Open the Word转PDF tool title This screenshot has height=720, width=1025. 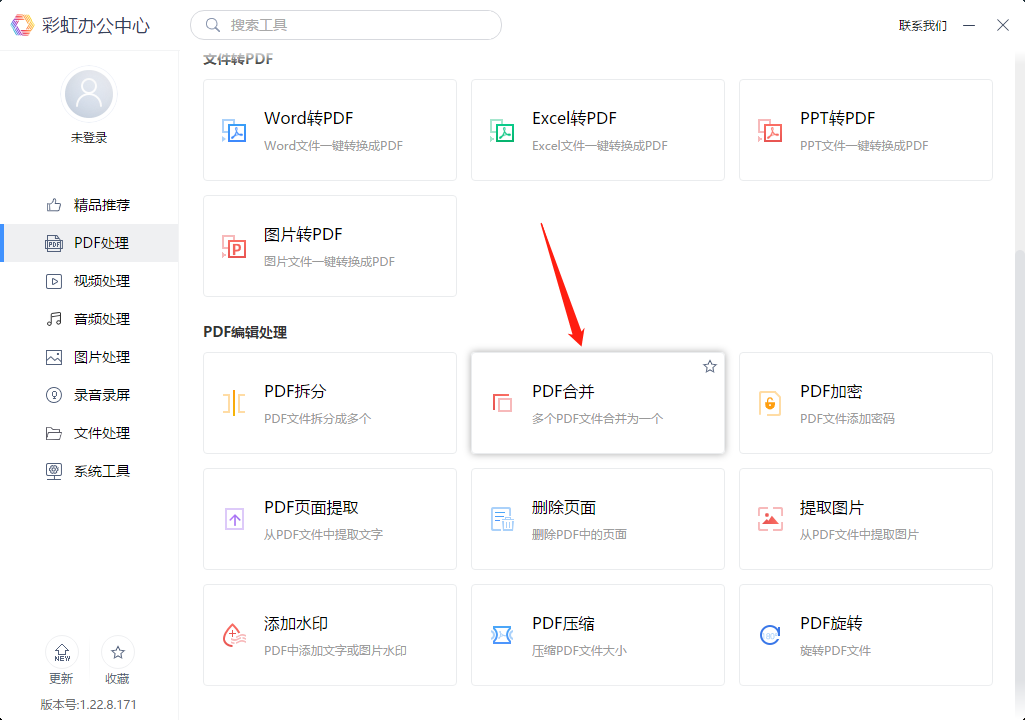click(x=309, y=118)
